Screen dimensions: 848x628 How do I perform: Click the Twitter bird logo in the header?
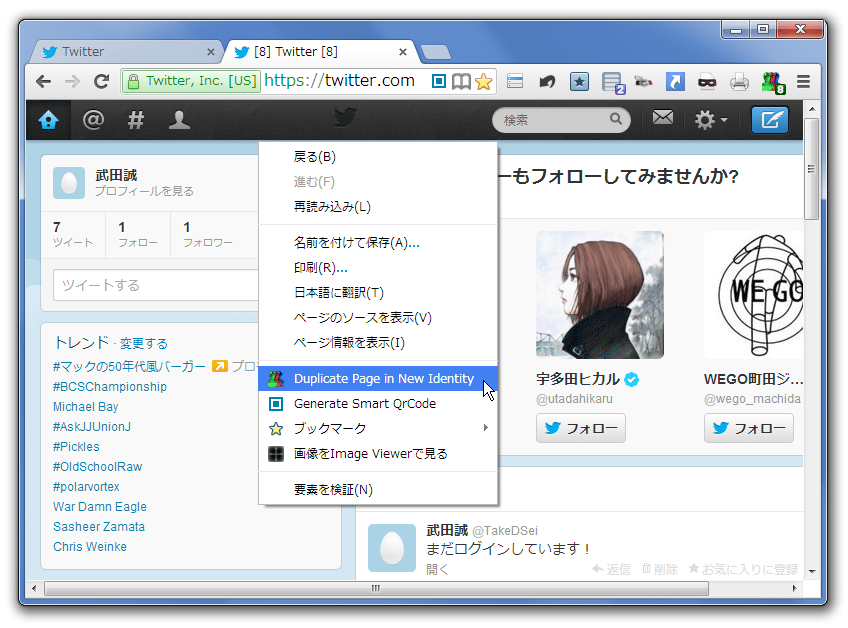(x=344, y=117)
